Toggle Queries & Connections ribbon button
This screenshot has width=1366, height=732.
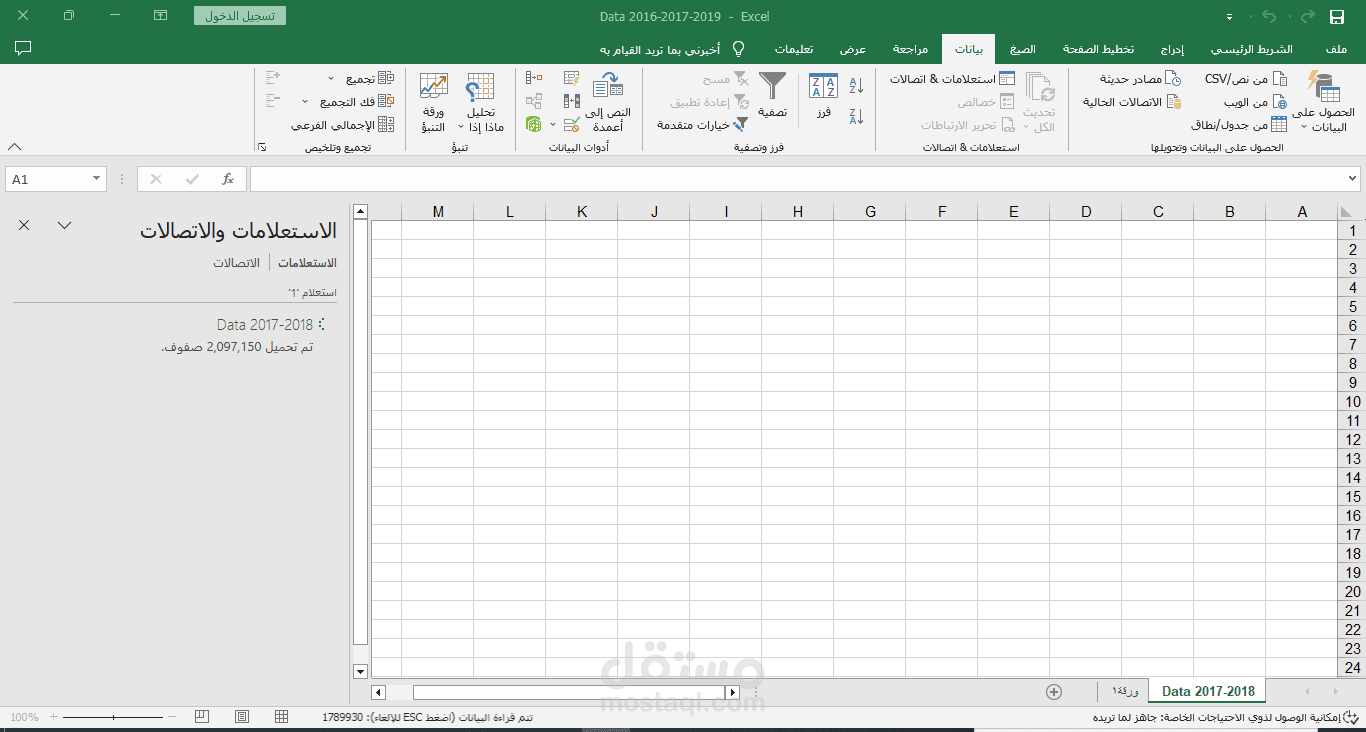[952, 79]
